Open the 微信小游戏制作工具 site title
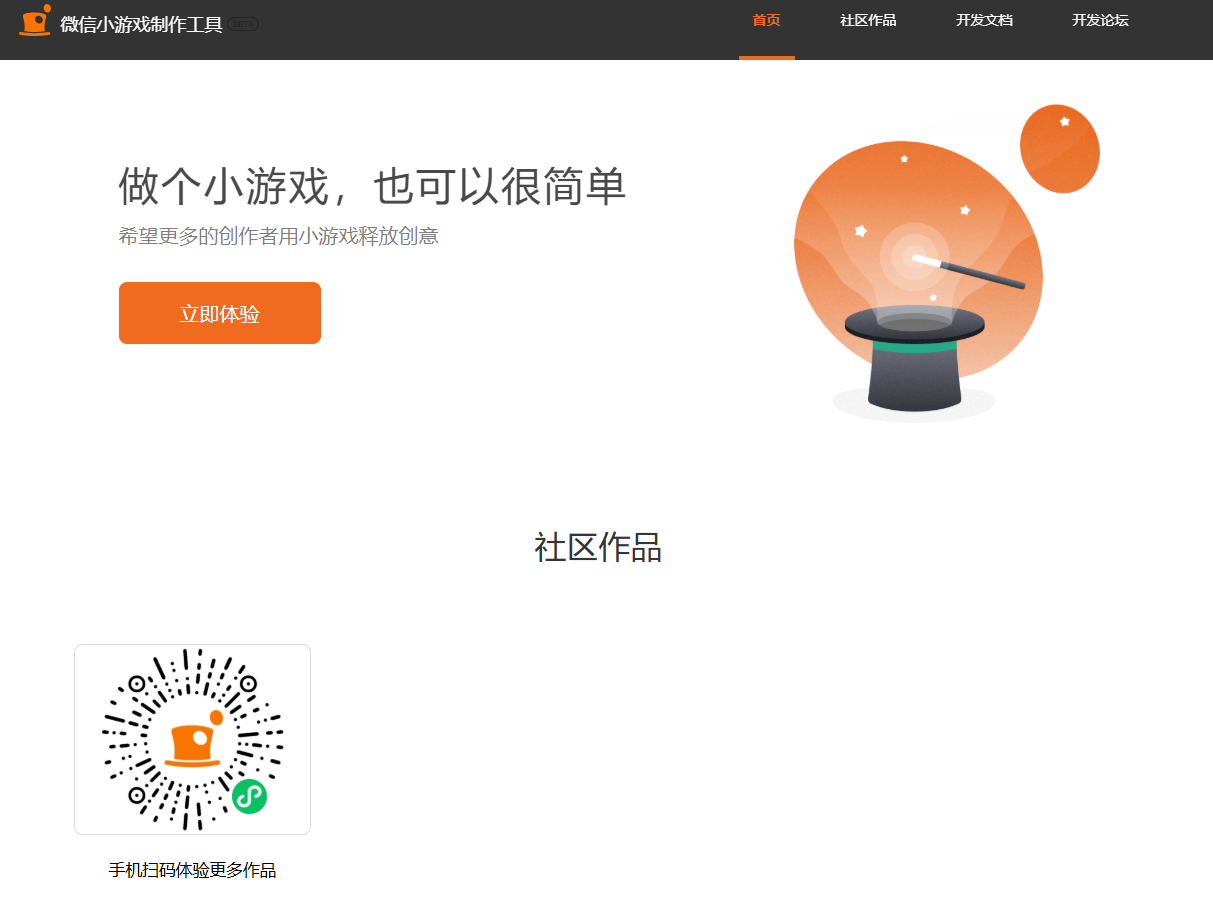 (x=141, y=25)
